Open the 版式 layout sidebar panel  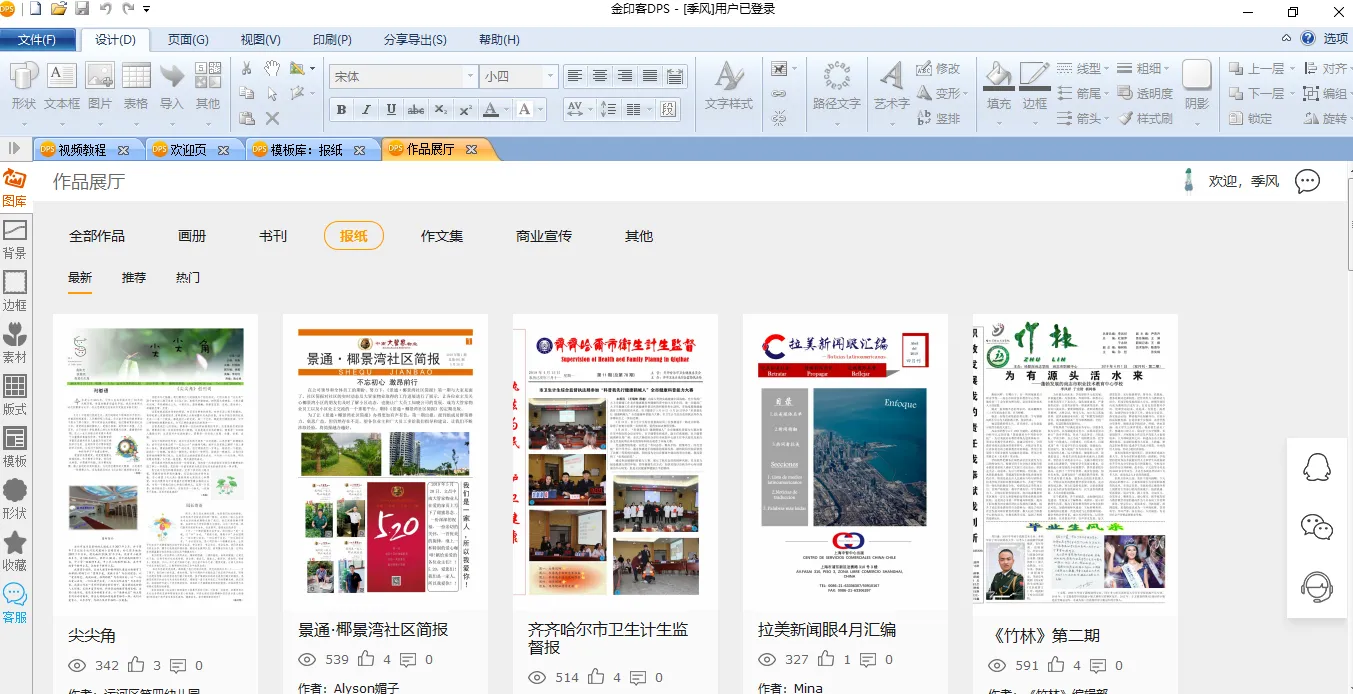15,394
